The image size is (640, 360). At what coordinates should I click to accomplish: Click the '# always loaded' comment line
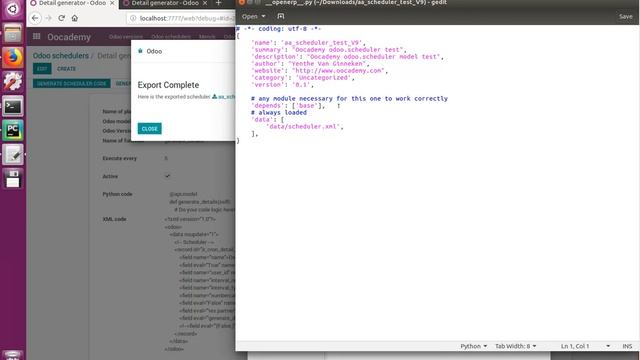point(279,113)
